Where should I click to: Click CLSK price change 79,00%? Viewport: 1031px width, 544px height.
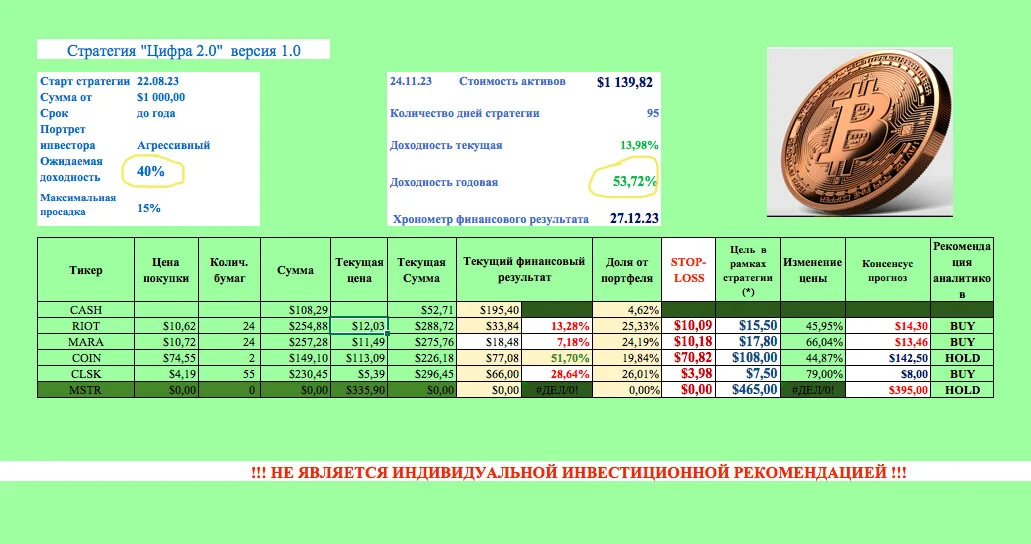coord(813,374)
